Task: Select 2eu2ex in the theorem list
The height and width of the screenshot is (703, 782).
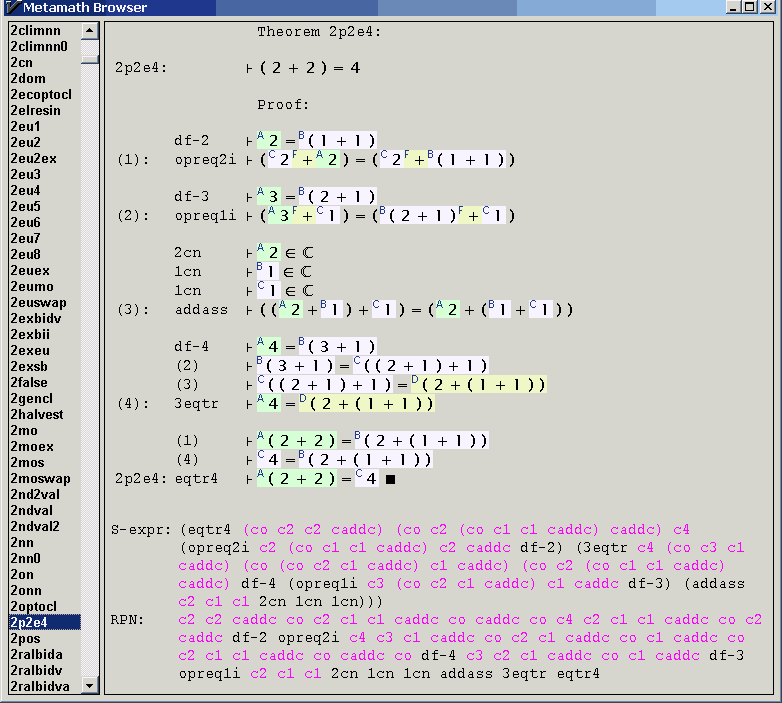Action: tap(33, 159)
